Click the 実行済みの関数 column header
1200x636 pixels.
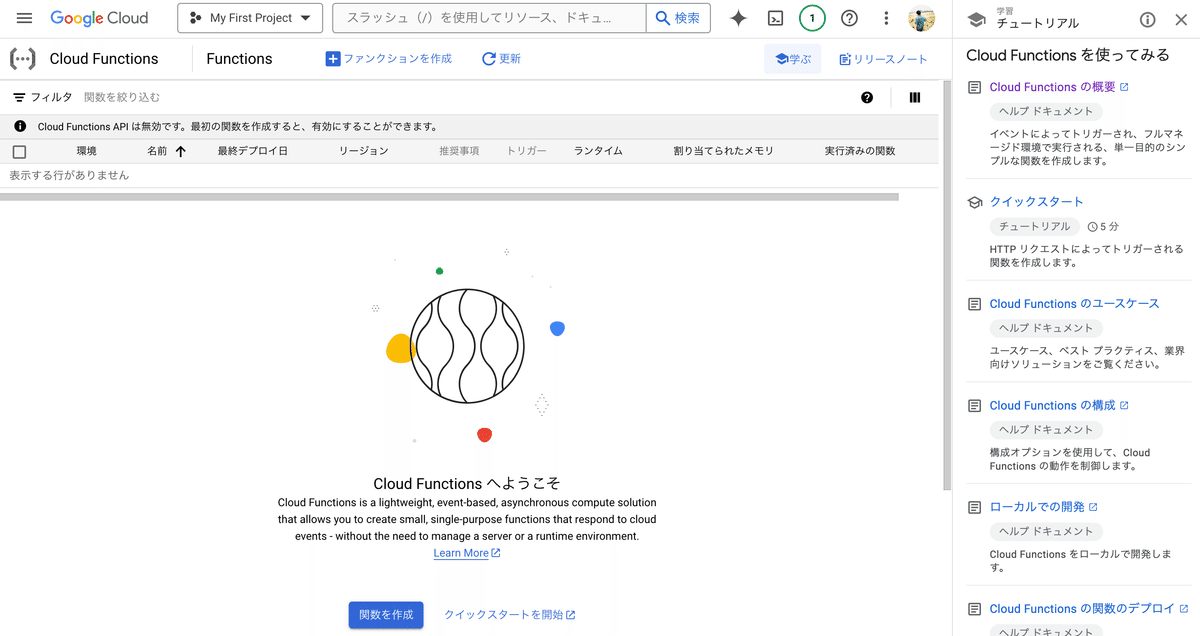coord(860,151)
